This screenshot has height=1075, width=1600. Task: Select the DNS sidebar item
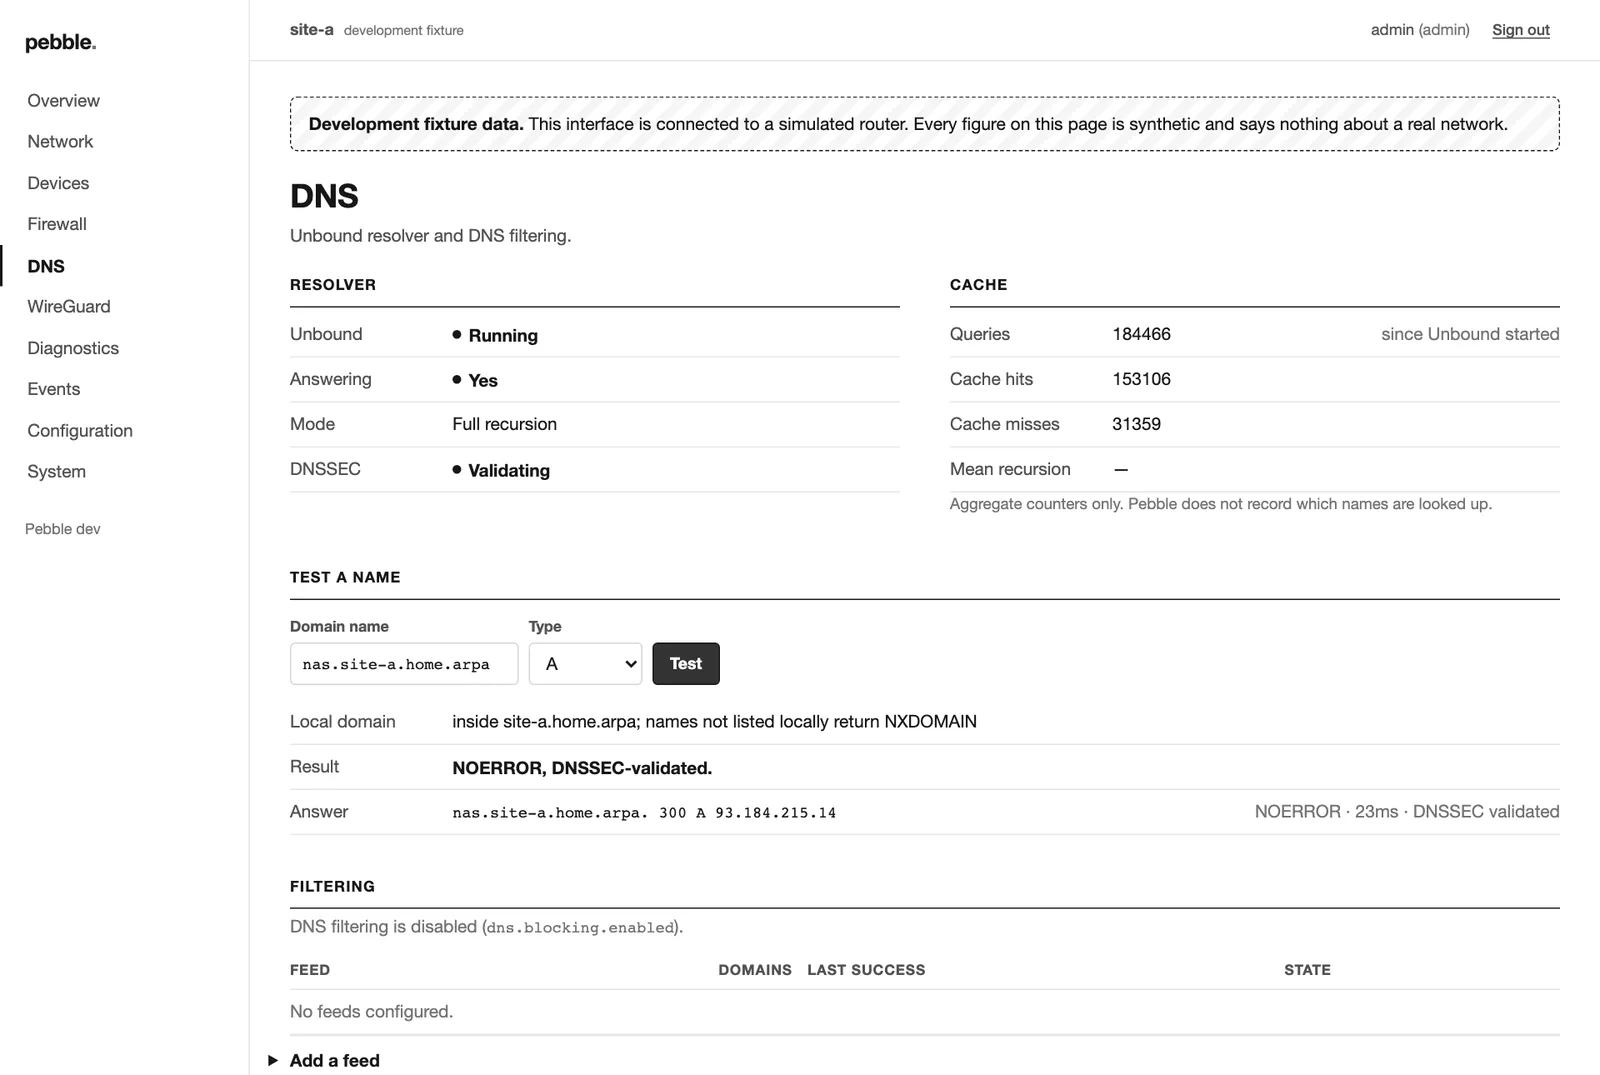(x=46, y=266)
